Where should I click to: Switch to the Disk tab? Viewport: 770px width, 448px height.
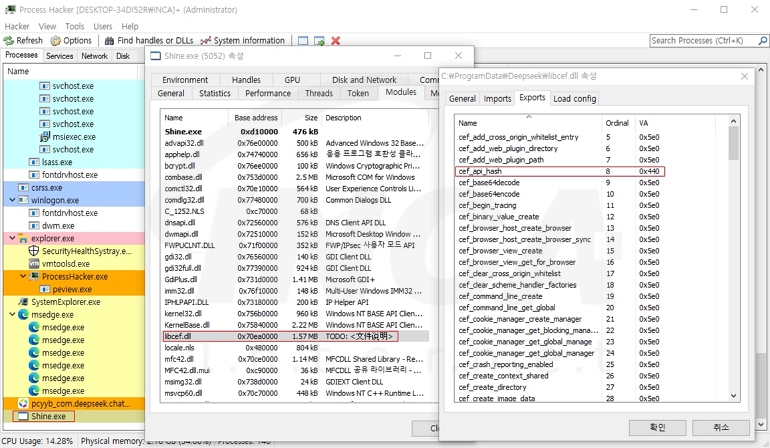123,56
